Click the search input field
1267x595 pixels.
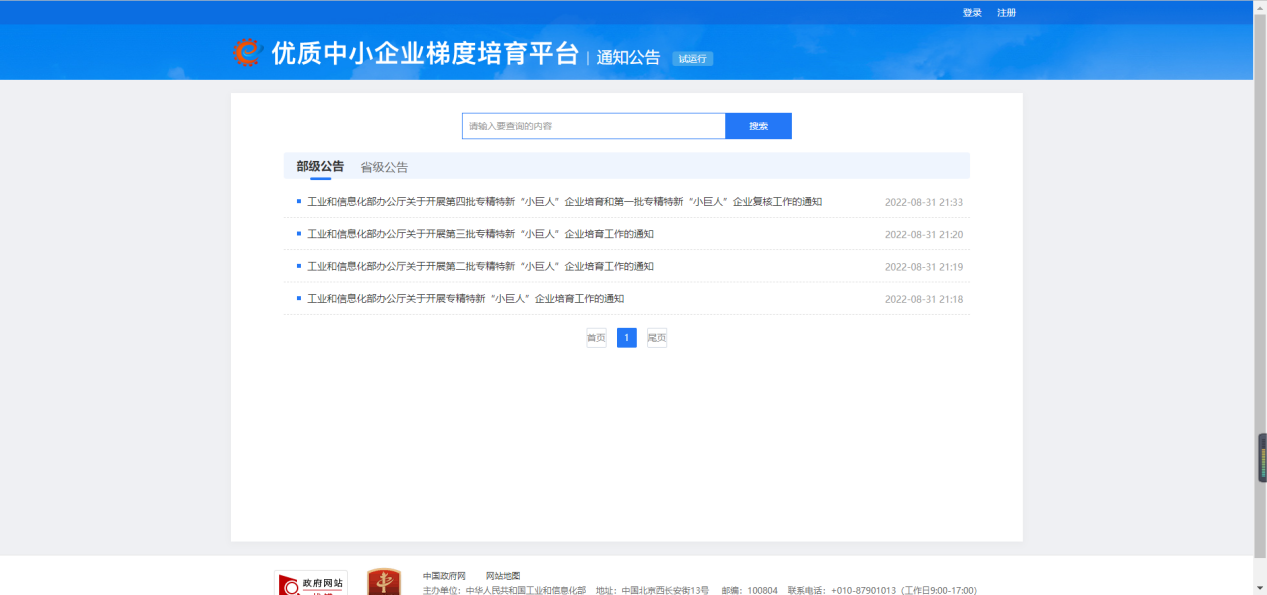(593, 126)
